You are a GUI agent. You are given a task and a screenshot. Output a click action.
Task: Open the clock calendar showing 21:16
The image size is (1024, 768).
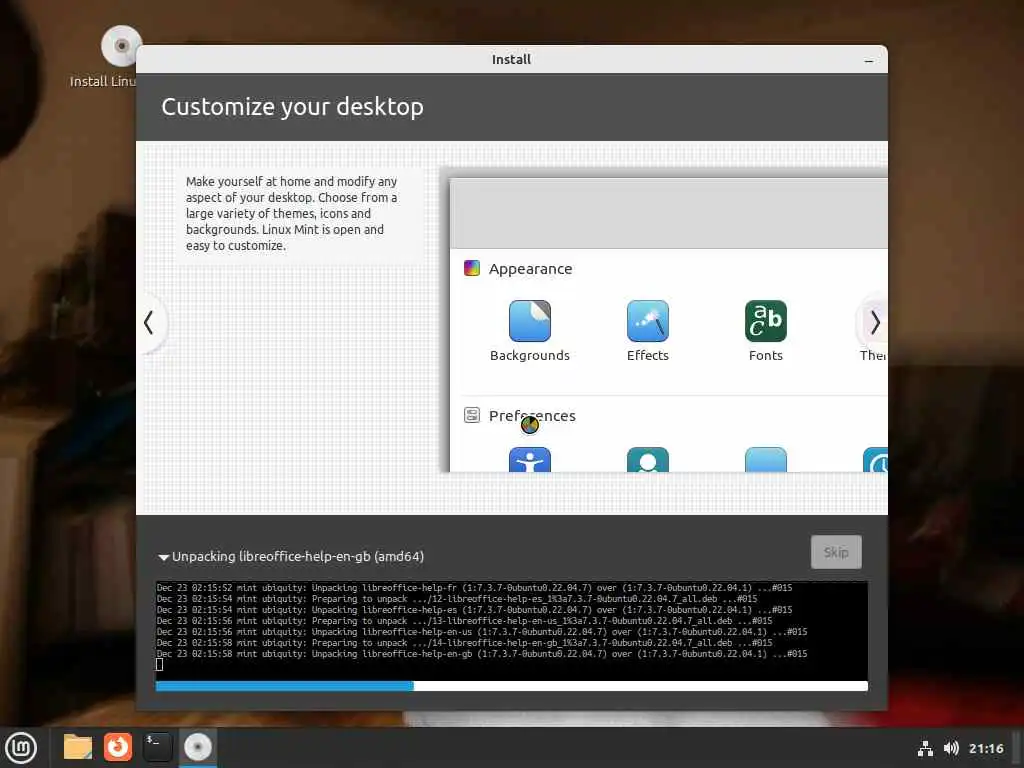(x=985, y=748)
